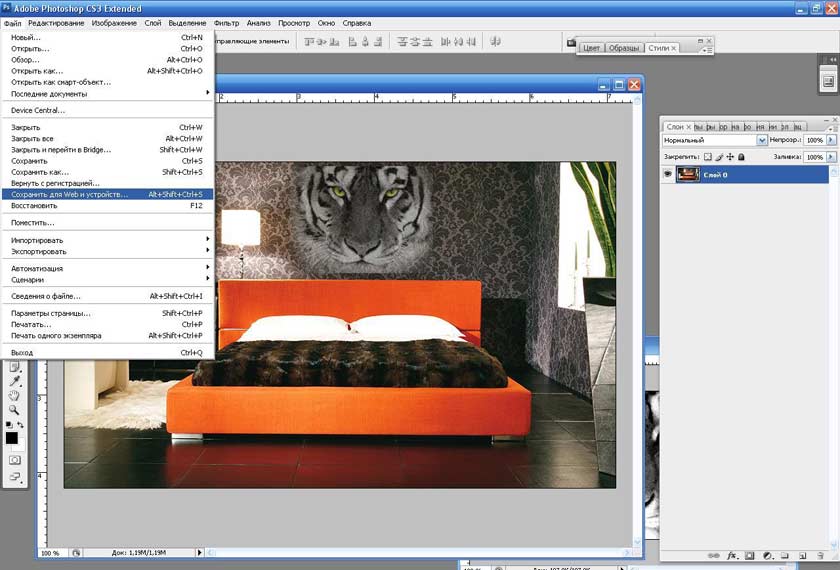Swap foreground and background colors
Screen dimensions: 840x570
[x=20, y=425]
